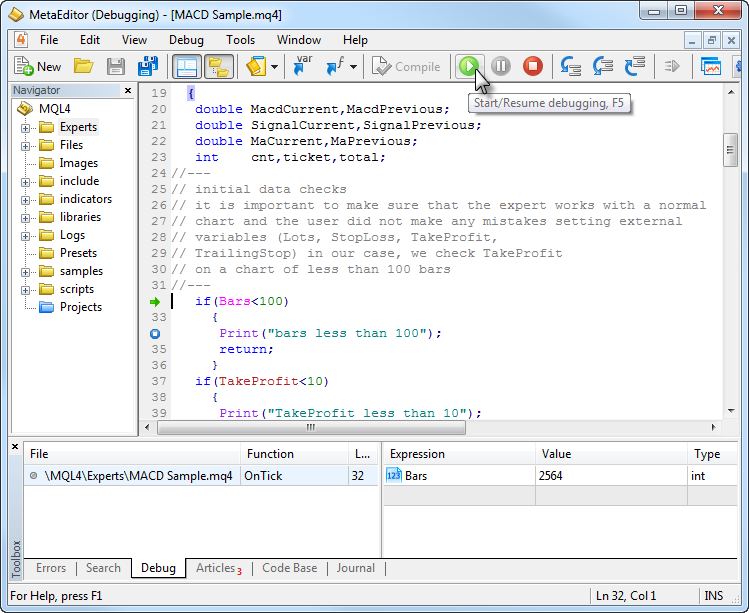Expand the Experts folder in Navigator

(26, 128)
